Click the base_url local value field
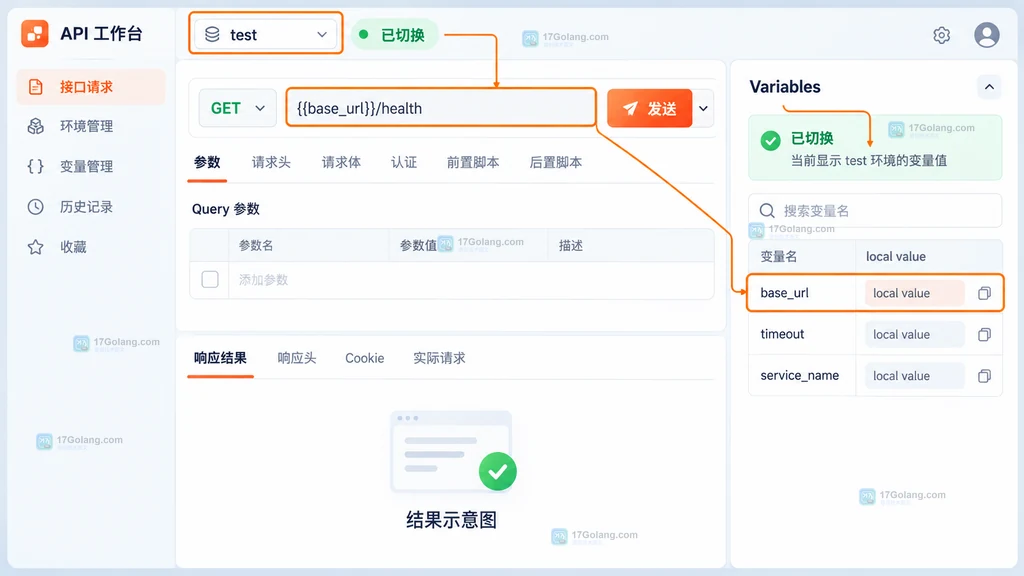The height and width of the screenshot is (576, 1024). (914, 293)
